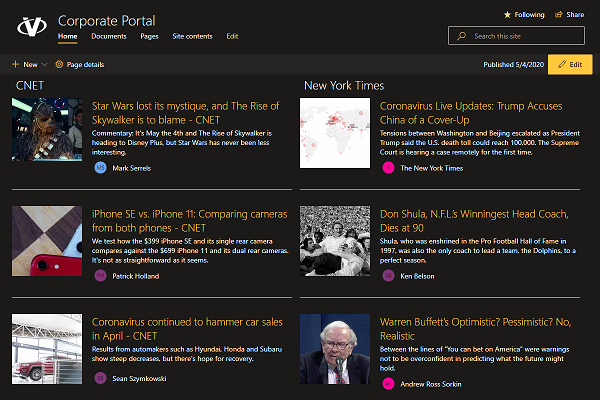
Task: Click the Share text label
Action: [575, 15]
